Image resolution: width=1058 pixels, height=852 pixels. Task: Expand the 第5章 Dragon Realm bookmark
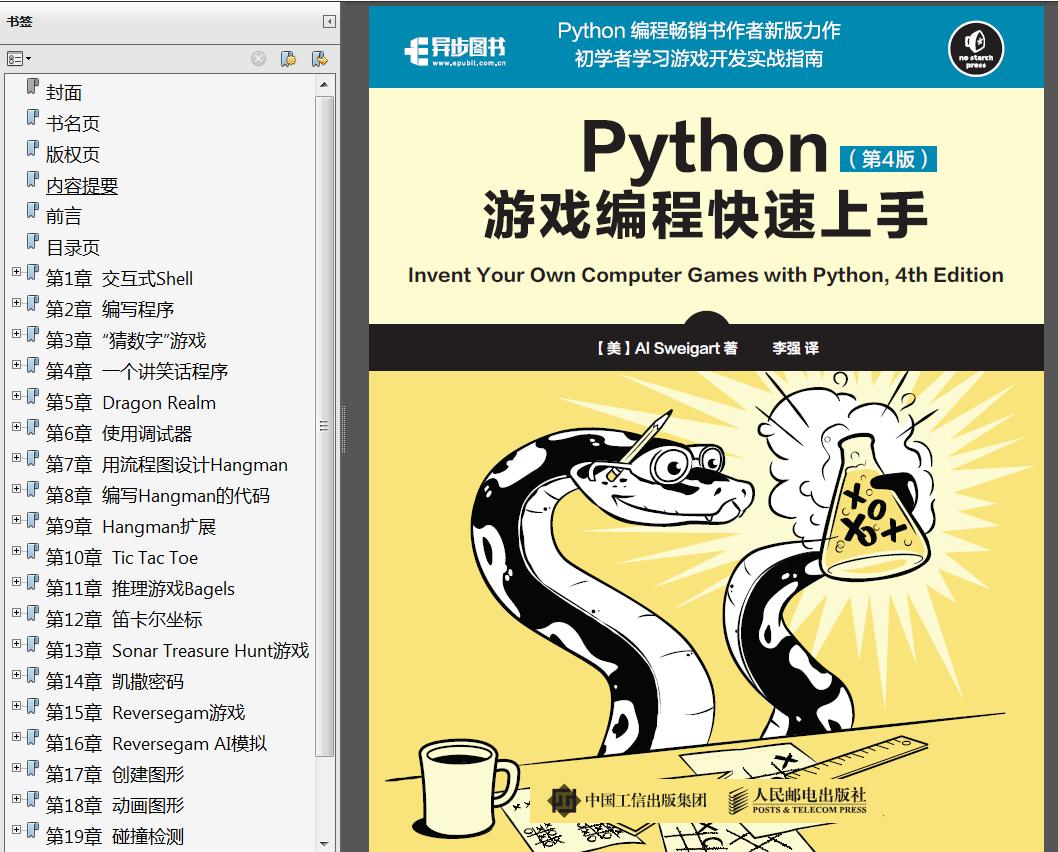(17, 396)
